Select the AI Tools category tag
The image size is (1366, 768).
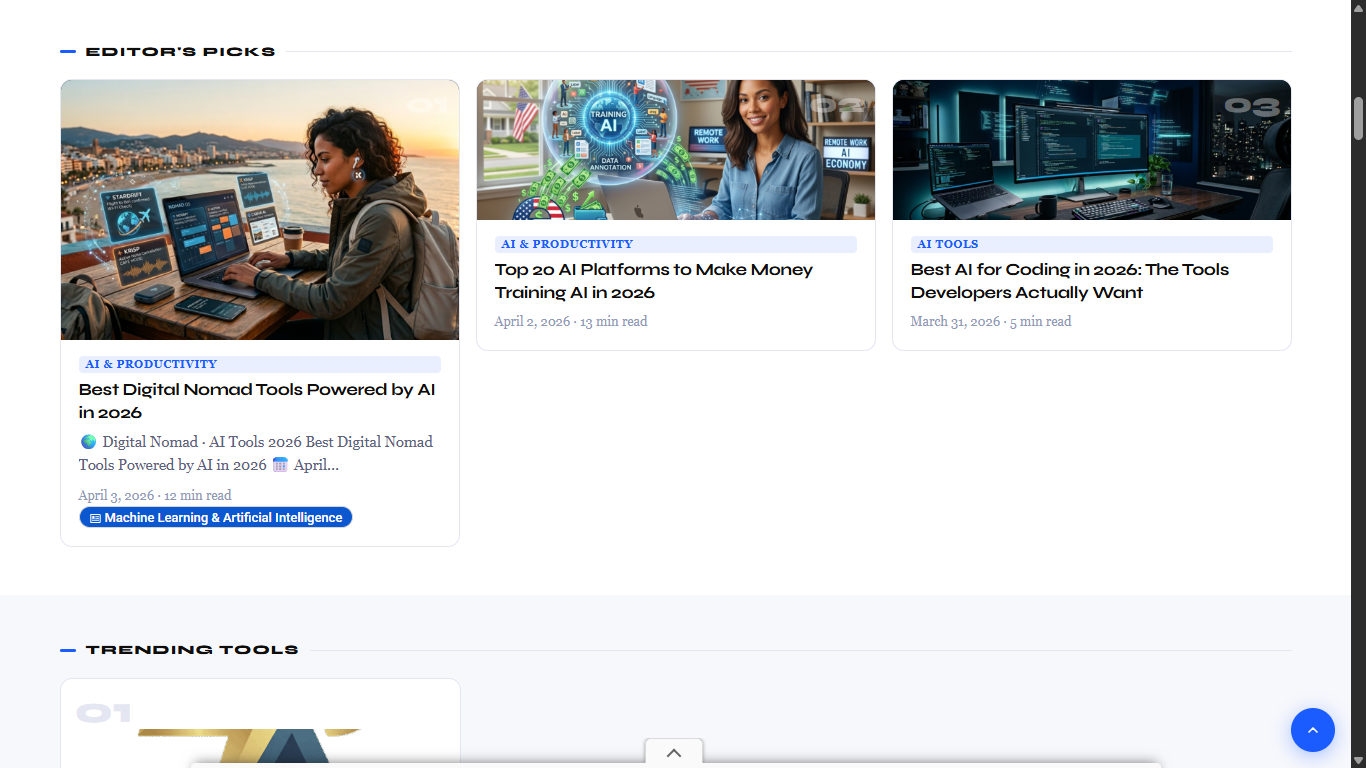[1092, 244]
